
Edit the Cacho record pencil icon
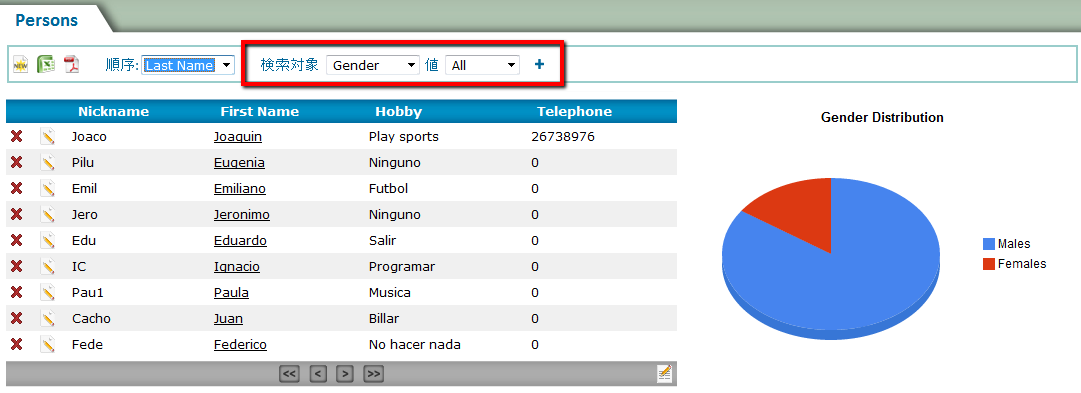click(47, 319)
